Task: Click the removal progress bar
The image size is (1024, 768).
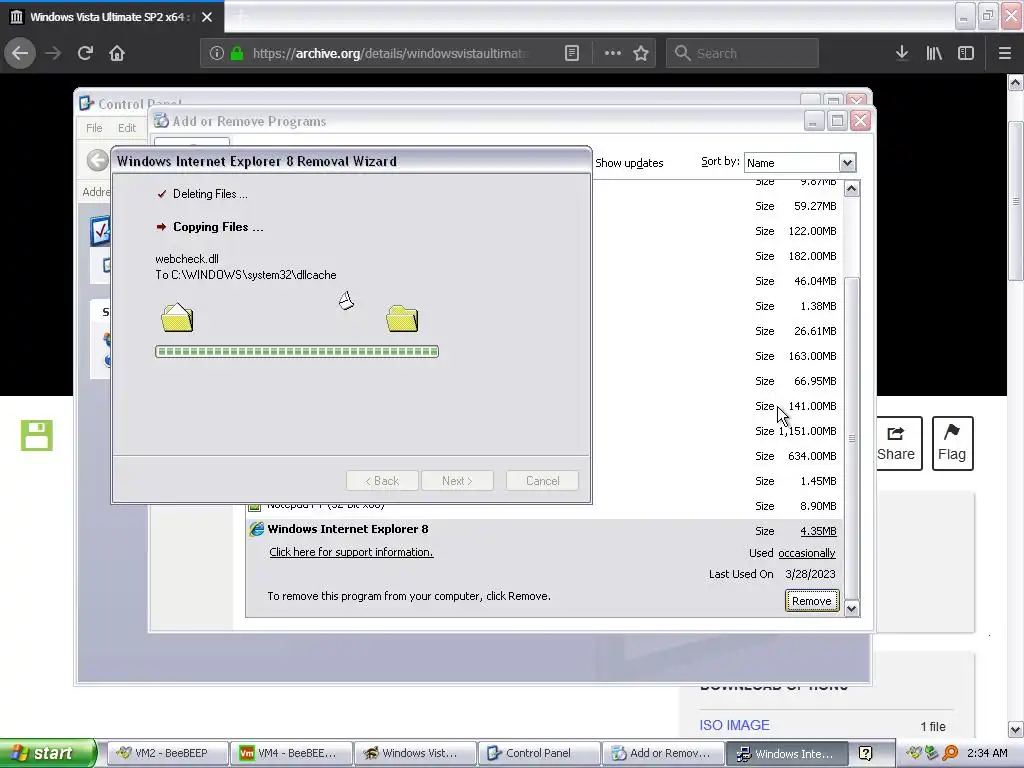Action: (297, 351)
